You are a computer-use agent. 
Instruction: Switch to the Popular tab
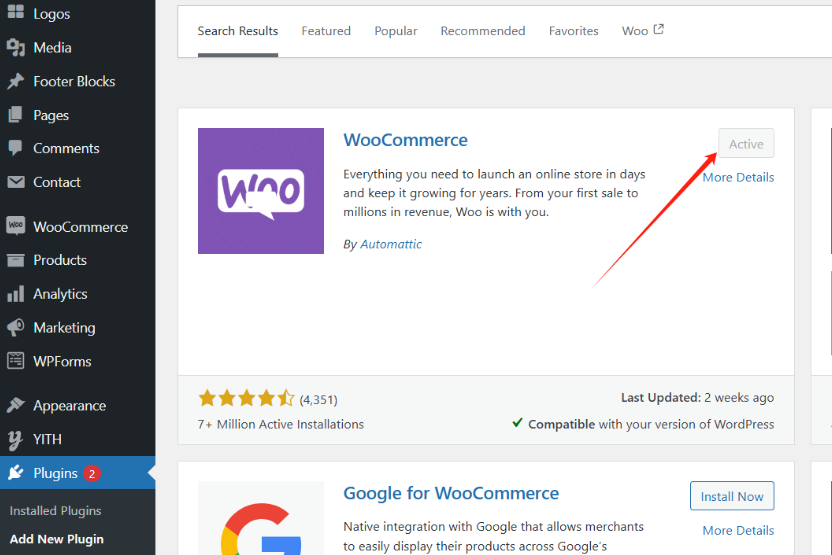pos(396,31)
